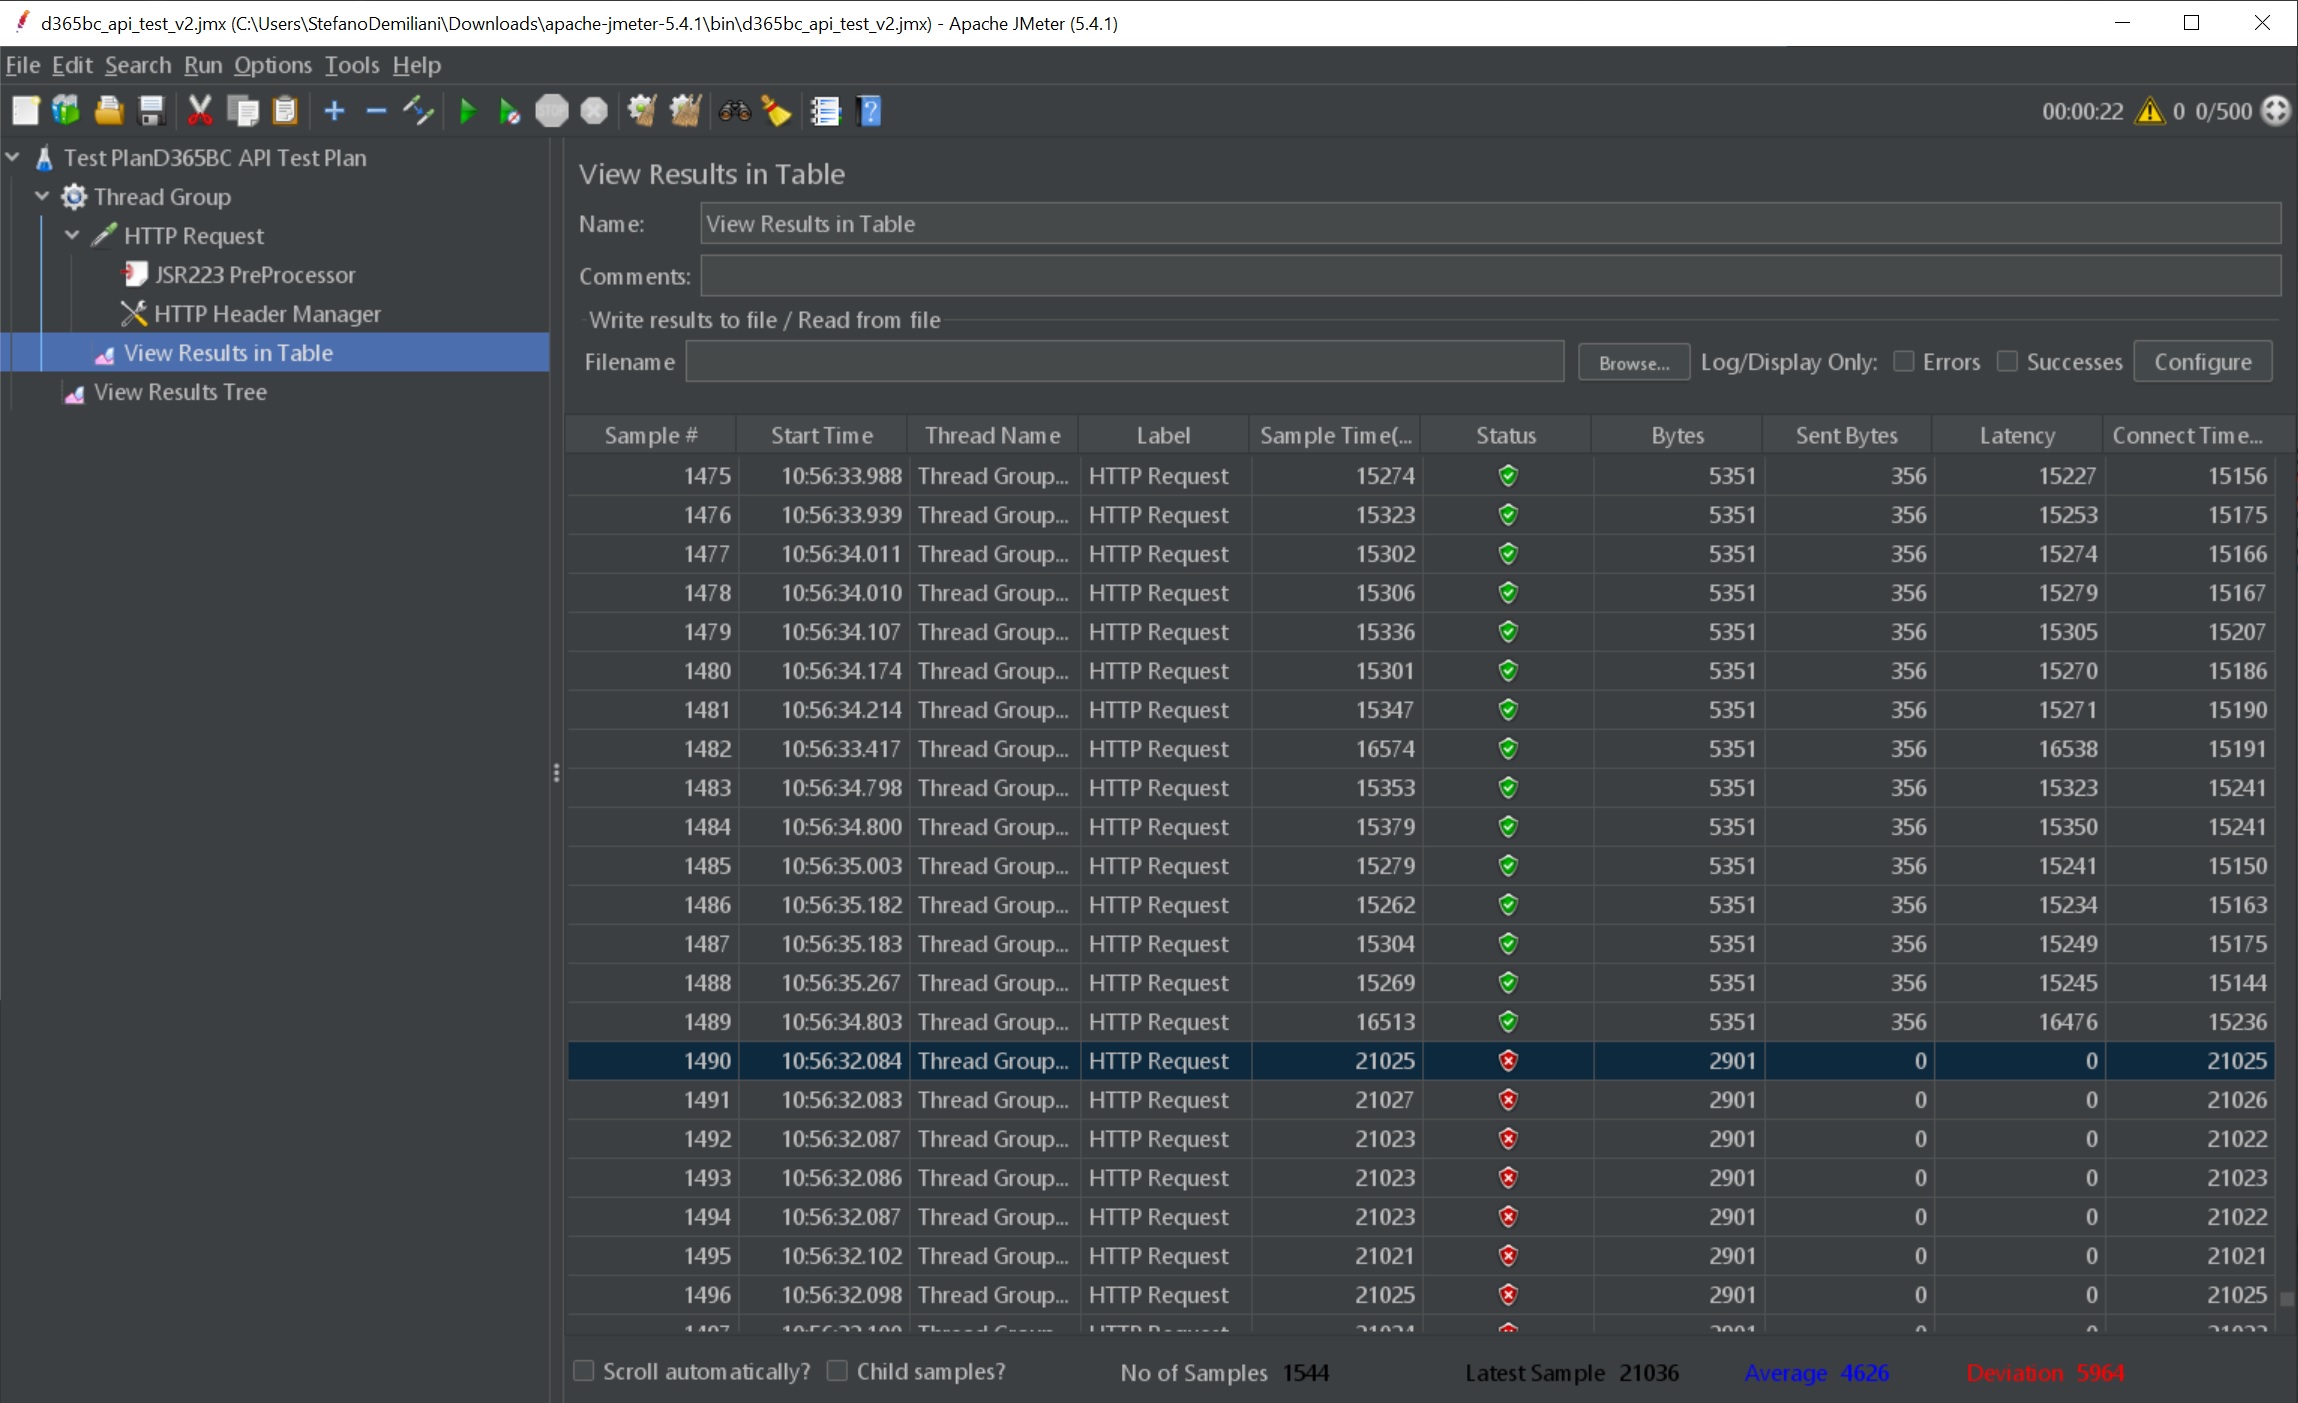Click the Clear All double-broom icon
Screen dimensions: 2298x1403
point(685,111)
